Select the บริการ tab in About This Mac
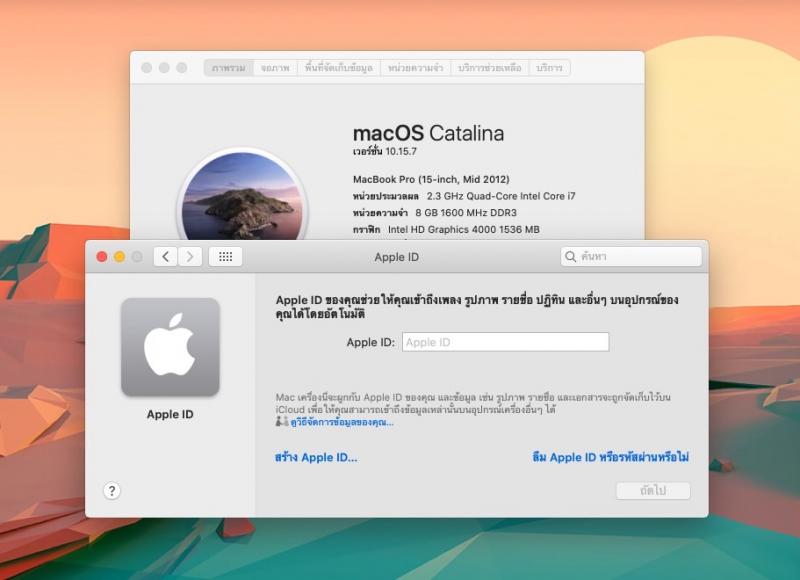Viewport: 800px width, 580px height. (549, 68)
